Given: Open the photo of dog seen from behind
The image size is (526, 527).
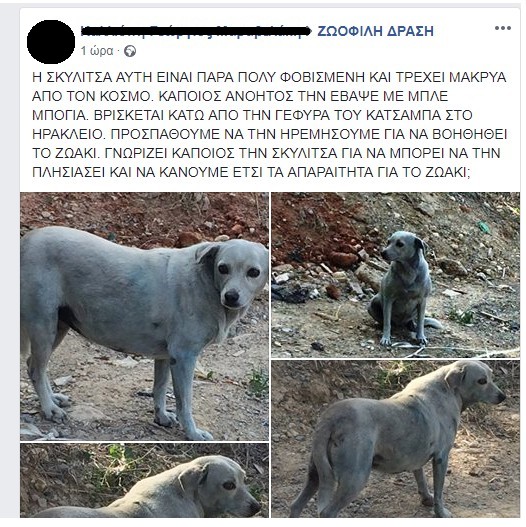Looking at the screenshot, I should tap(395, 439).
